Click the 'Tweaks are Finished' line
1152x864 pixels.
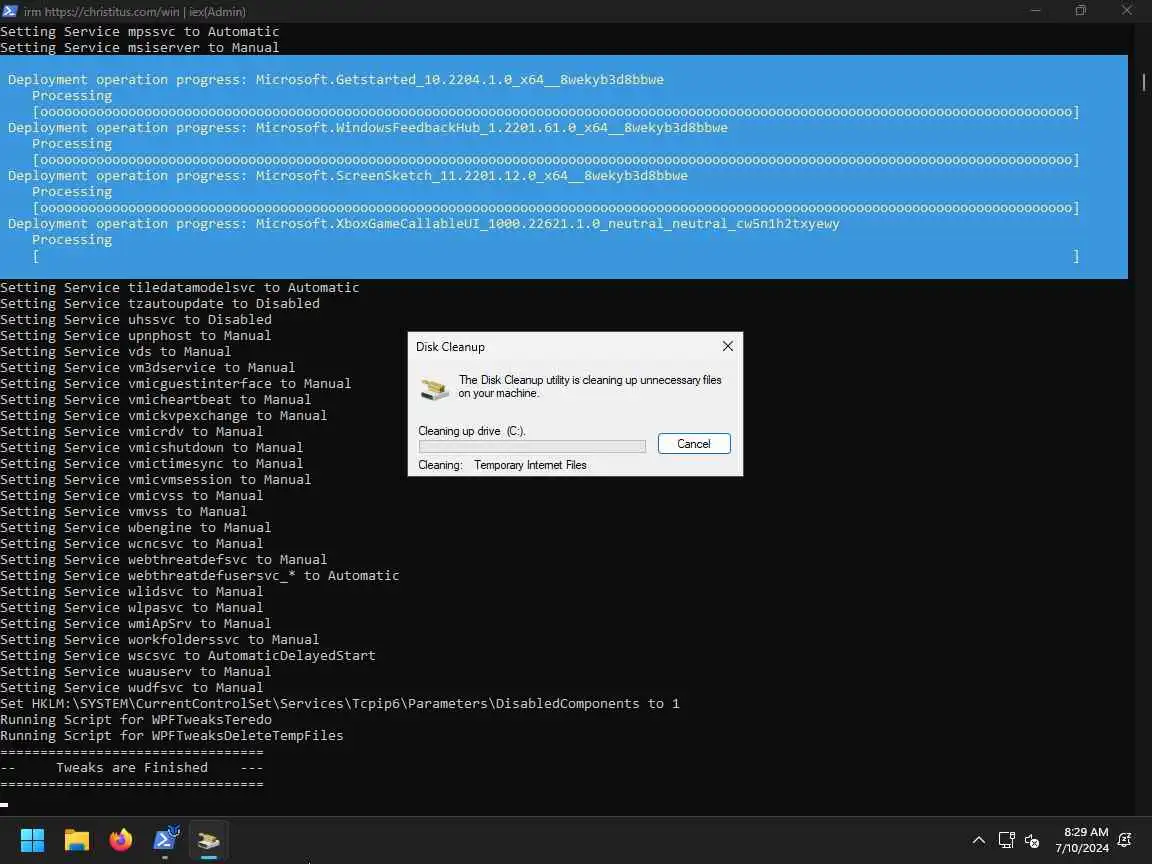pos(132,768)
